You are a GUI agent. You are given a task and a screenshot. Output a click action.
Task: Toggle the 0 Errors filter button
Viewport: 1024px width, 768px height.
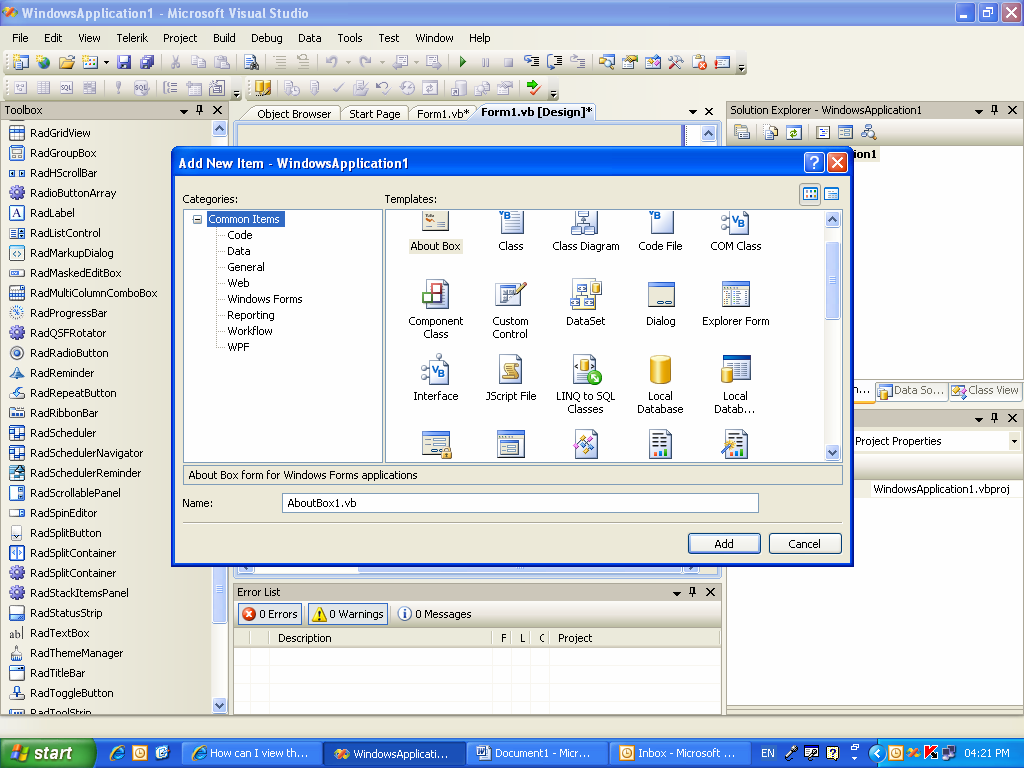(x=270, y=614)
